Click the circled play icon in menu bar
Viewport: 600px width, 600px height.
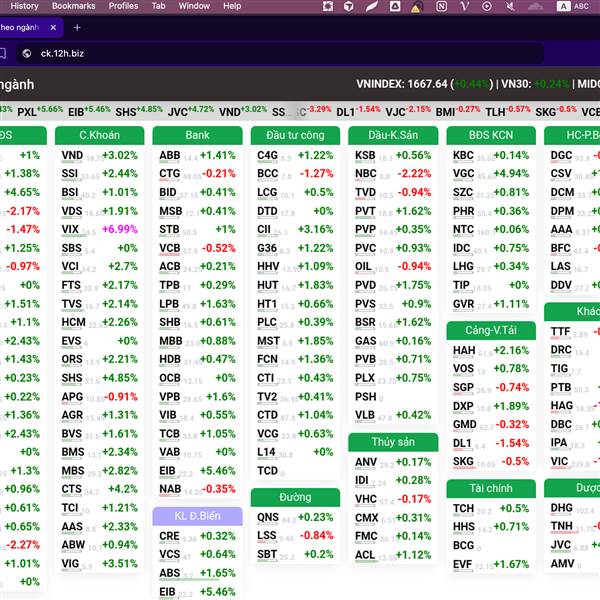click(x=487, y=6)
